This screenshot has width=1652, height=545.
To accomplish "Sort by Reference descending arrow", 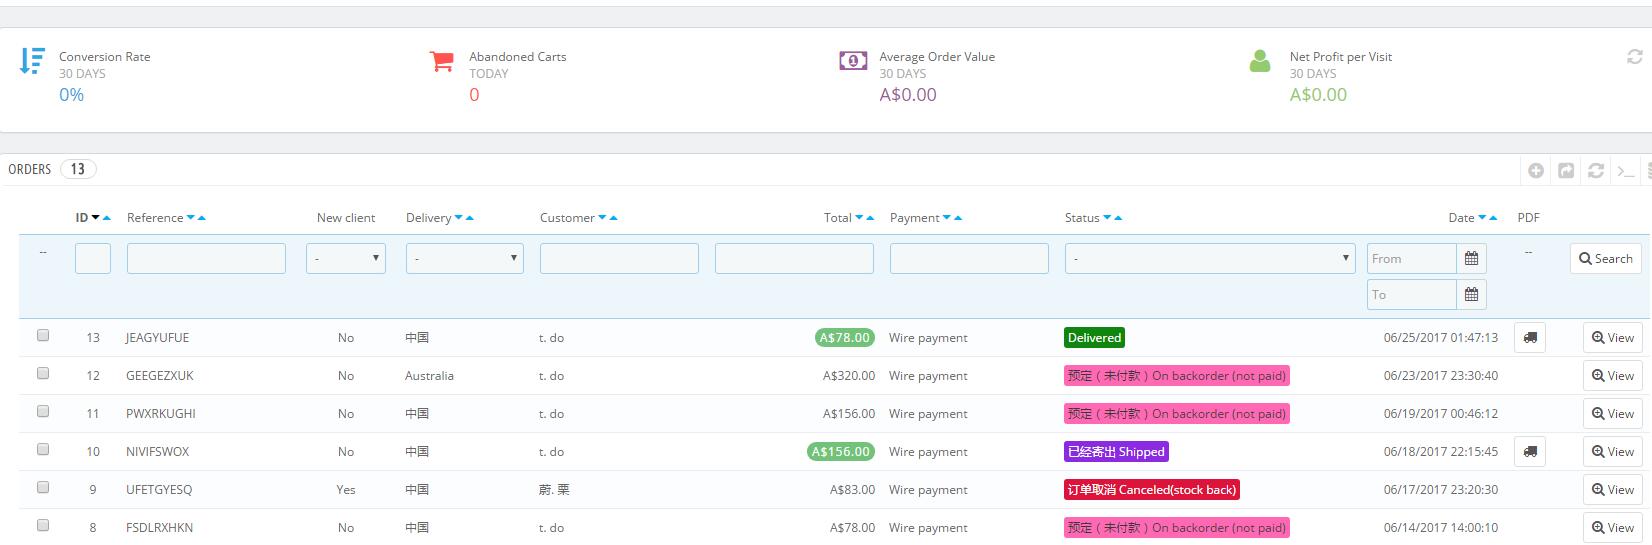I will tap(190, 218).
